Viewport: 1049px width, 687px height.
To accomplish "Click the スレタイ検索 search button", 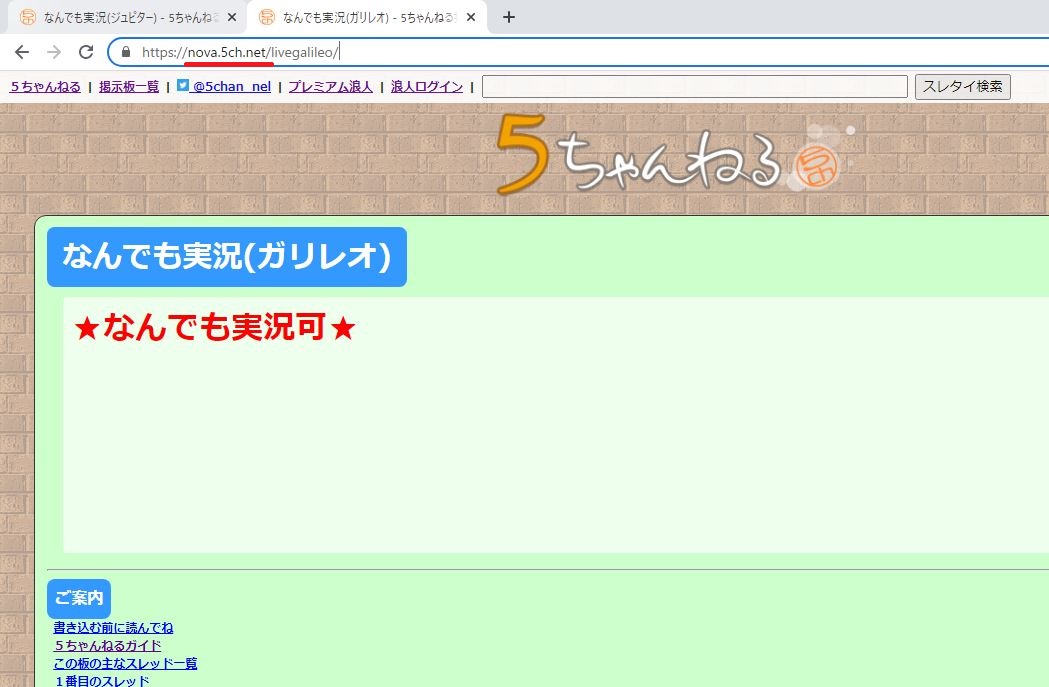I will pyautogui.click(x=962, y=86).
